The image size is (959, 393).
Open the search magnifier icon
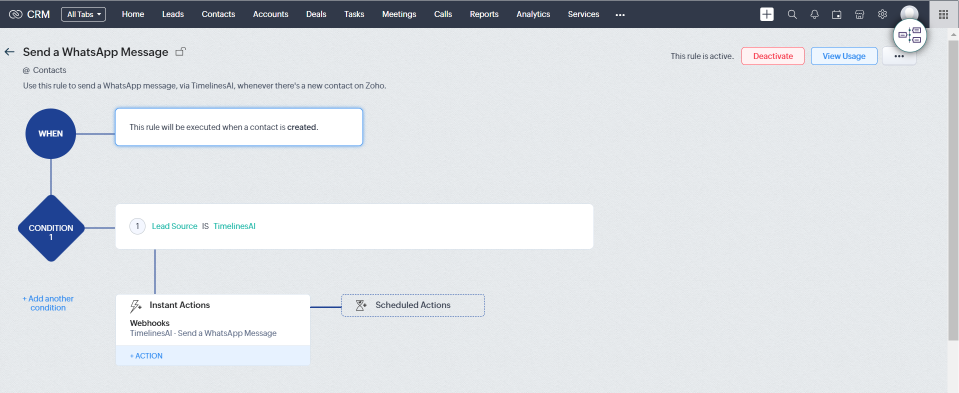click(x=792, y=14)
